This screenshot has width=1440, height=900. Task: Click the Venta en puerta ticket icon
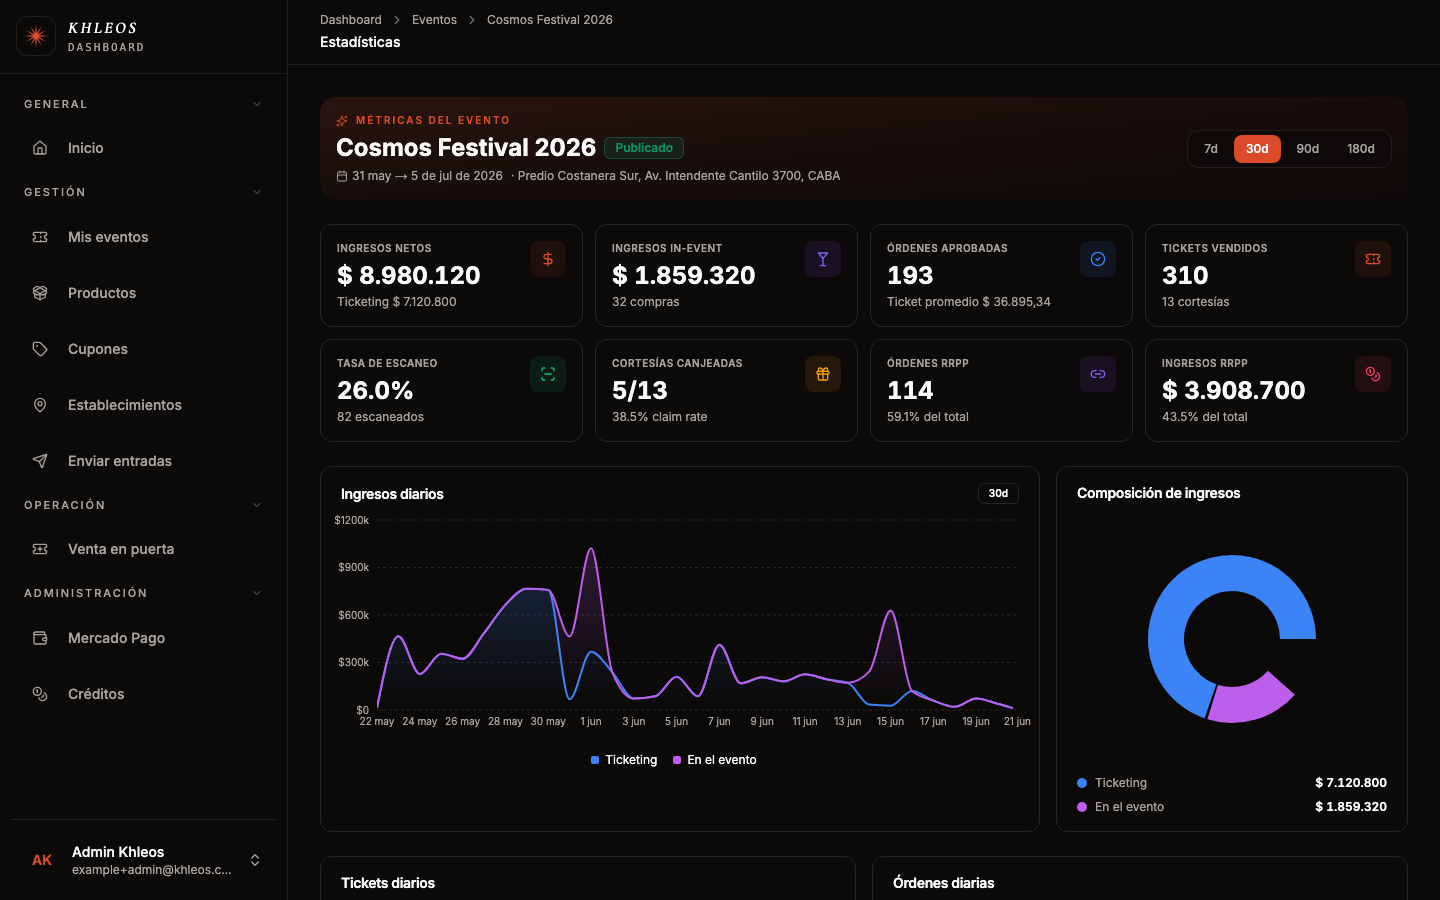point(40,549)
